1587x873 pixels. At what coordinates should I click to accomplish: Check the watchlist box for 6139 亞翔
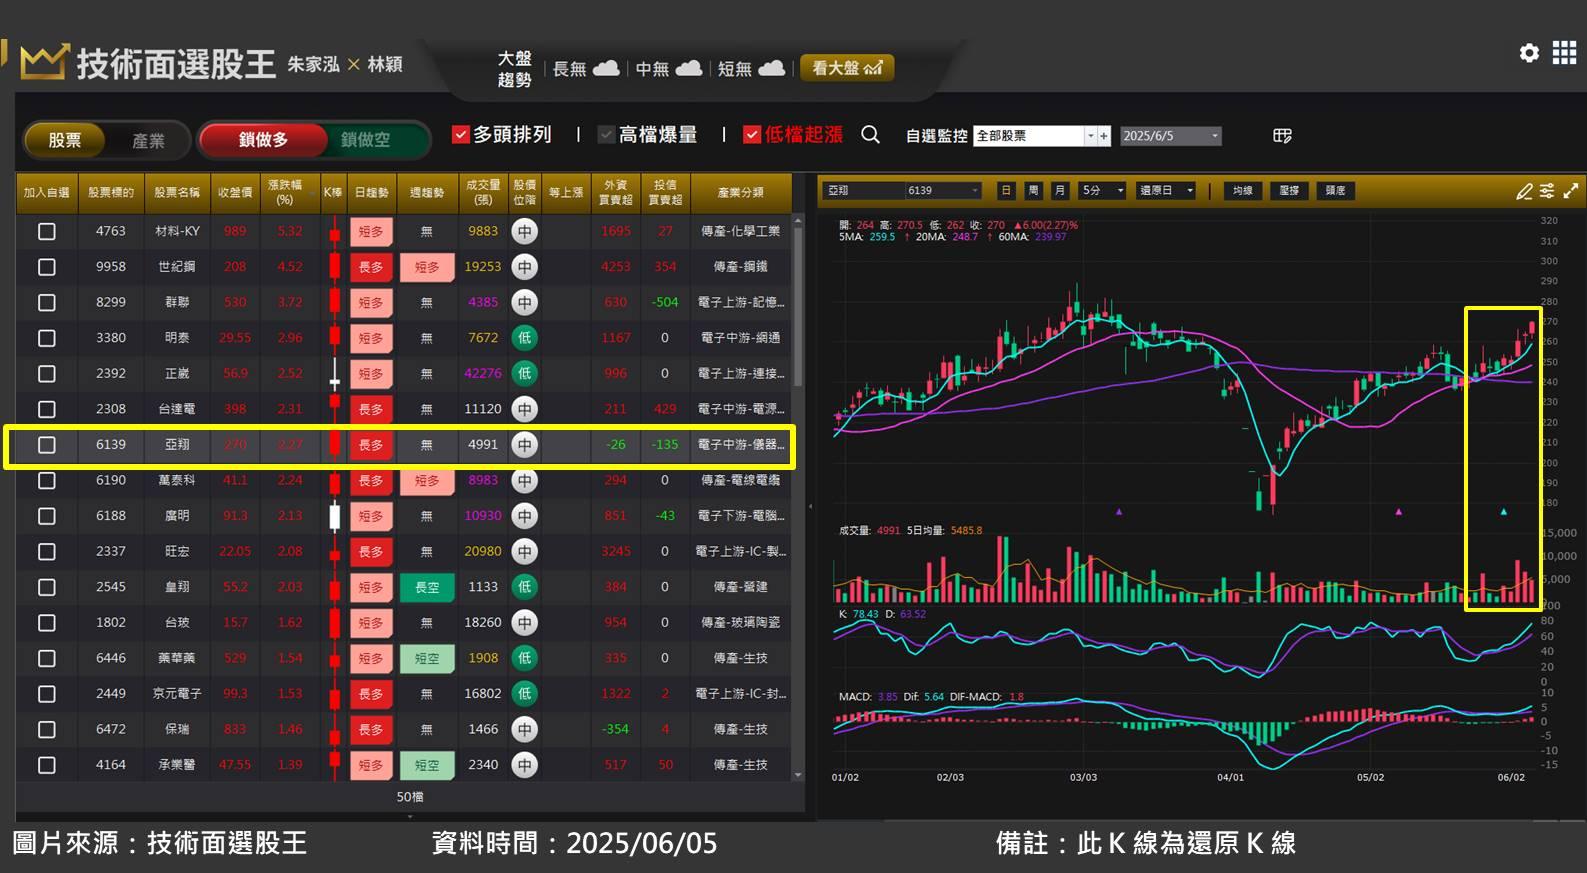pos(46,445)
